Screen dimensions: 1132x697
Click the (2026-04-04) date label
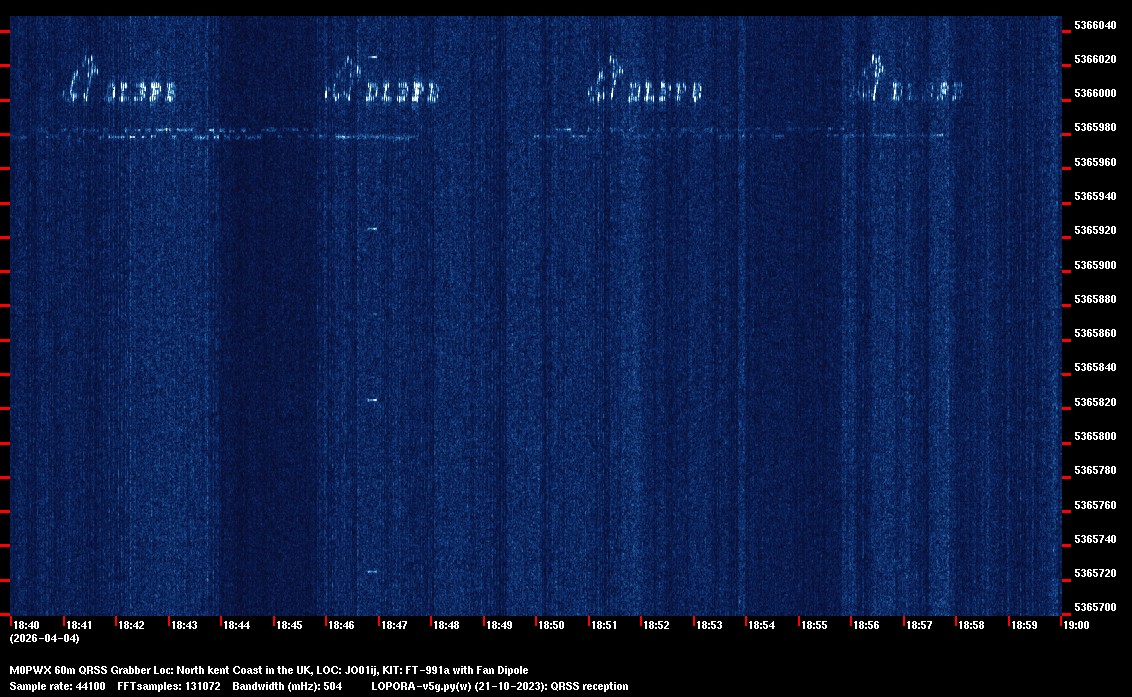[x=44, y=638]
